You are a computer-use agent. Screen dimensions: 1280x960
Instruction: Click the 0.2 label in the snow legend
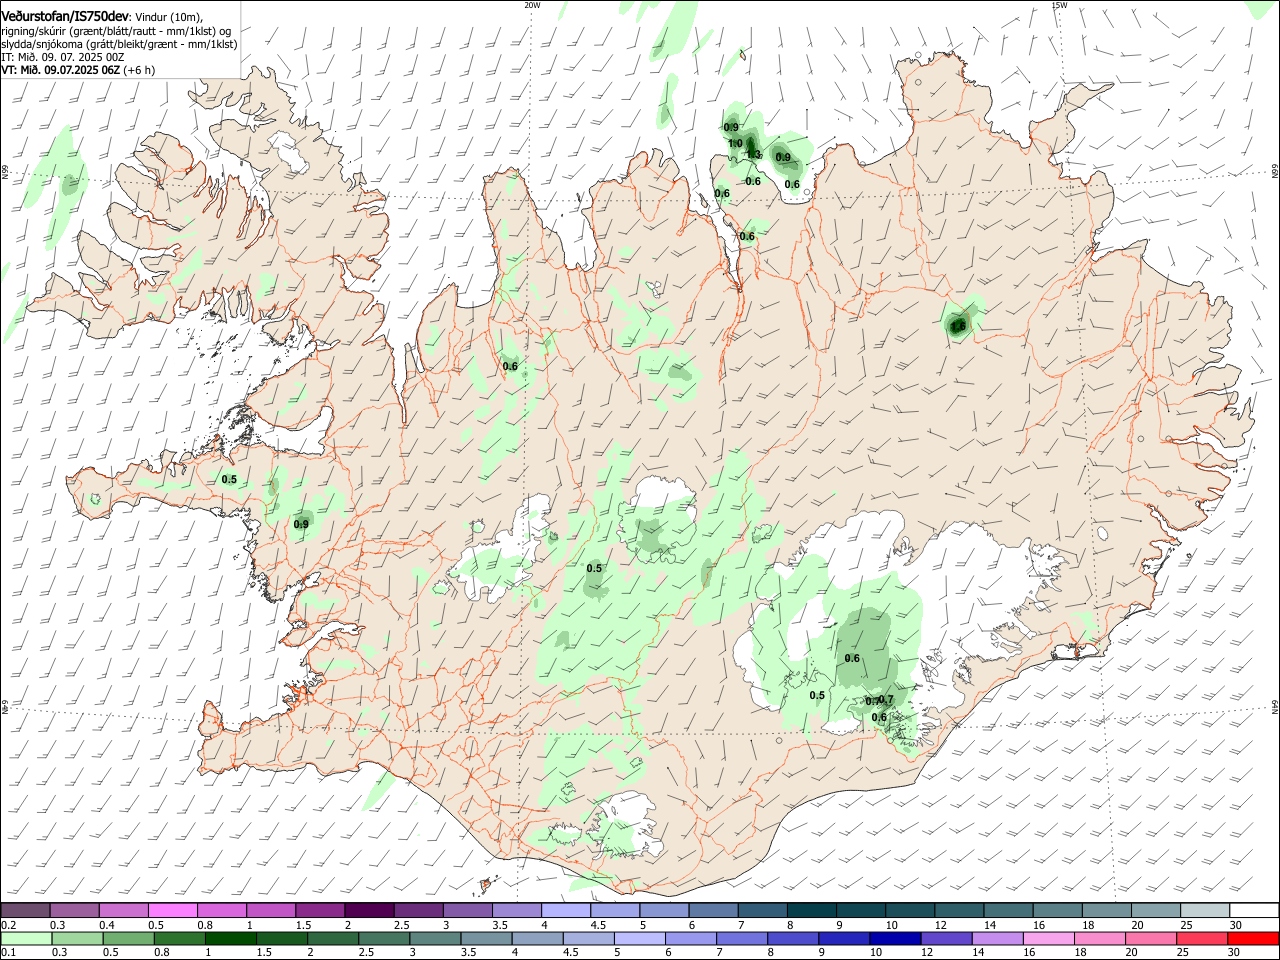[x=8, y=925]
